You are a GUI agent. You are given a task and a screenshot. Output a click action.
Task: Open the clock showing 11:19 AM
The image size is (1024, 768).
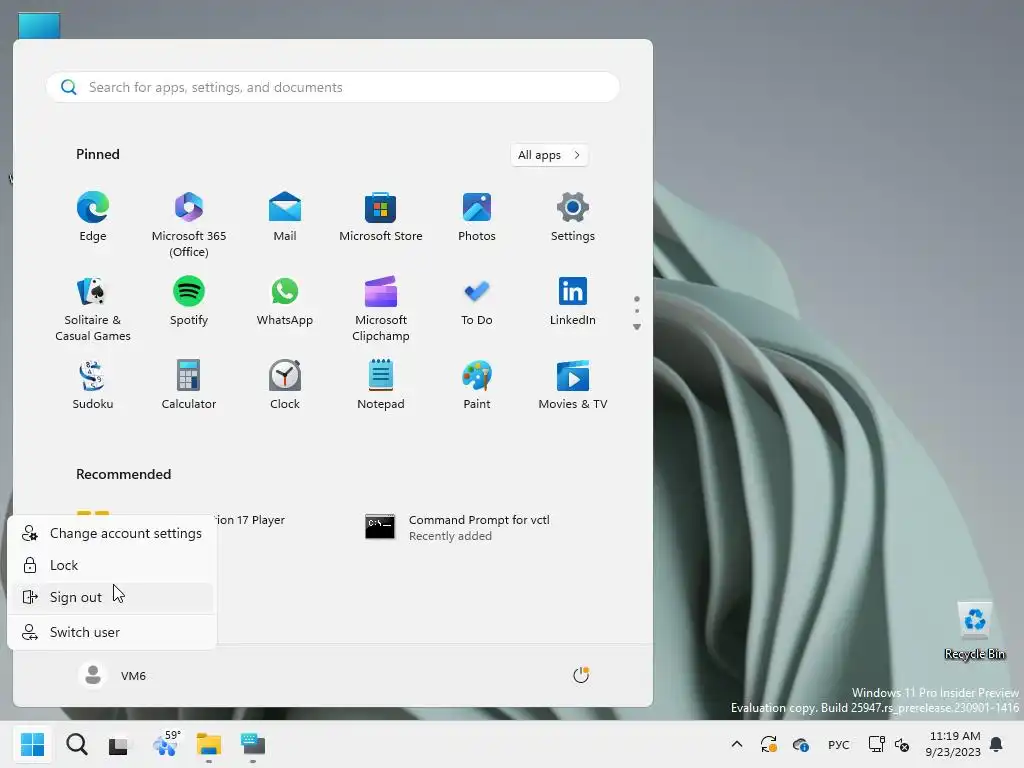(953, 744)
